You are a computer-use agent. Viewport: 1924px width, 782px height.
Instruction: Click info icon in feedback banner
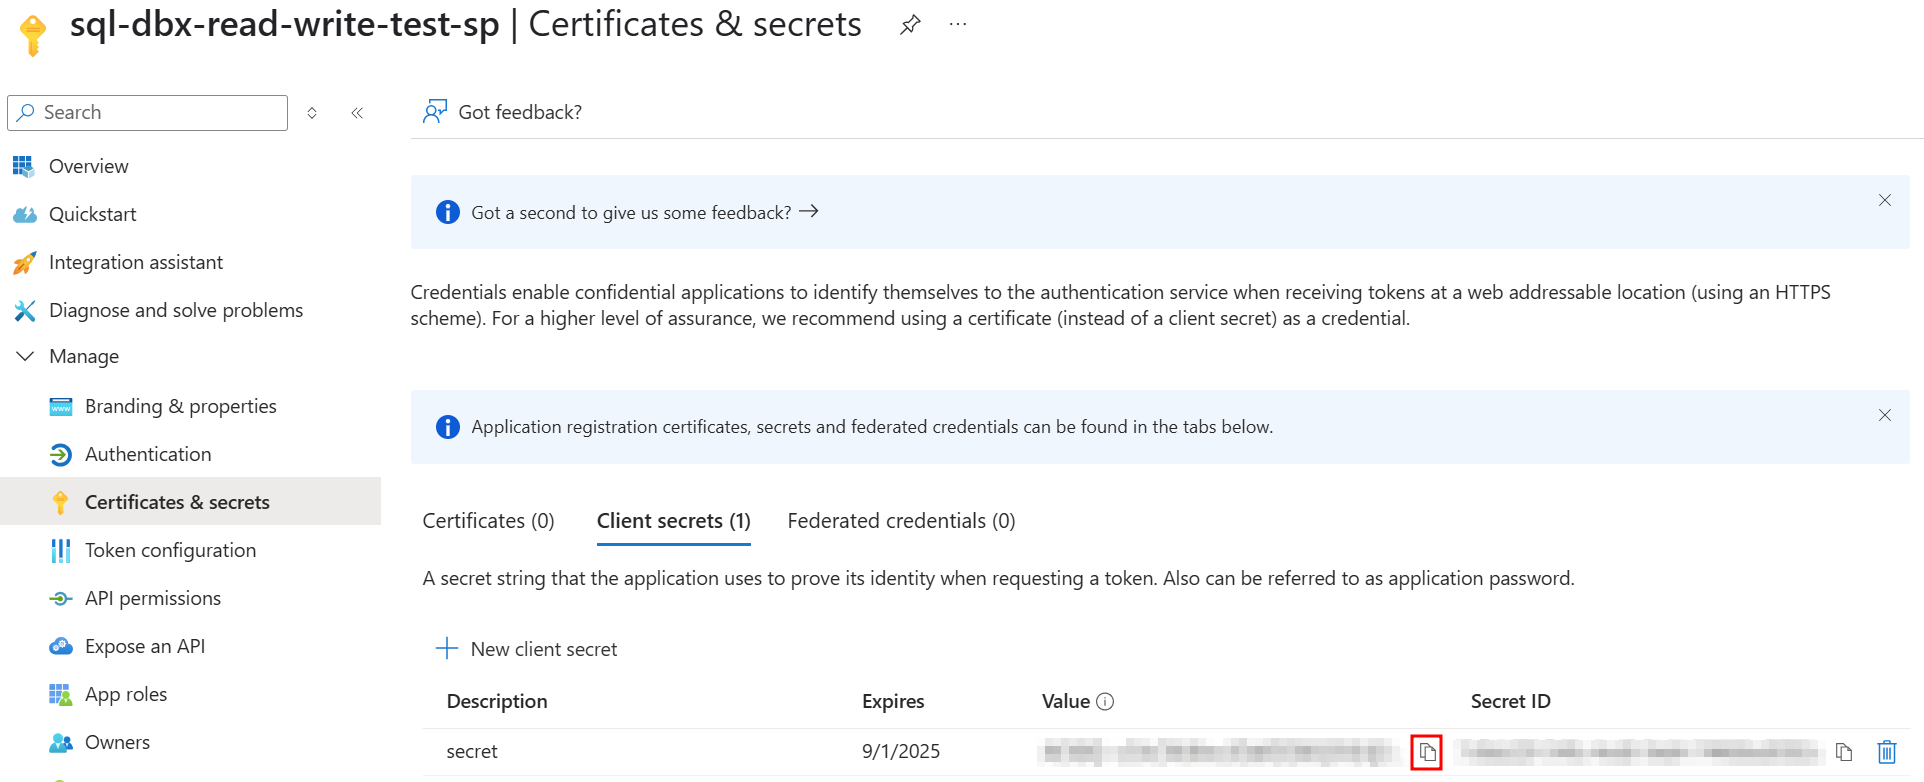point(447,212)
